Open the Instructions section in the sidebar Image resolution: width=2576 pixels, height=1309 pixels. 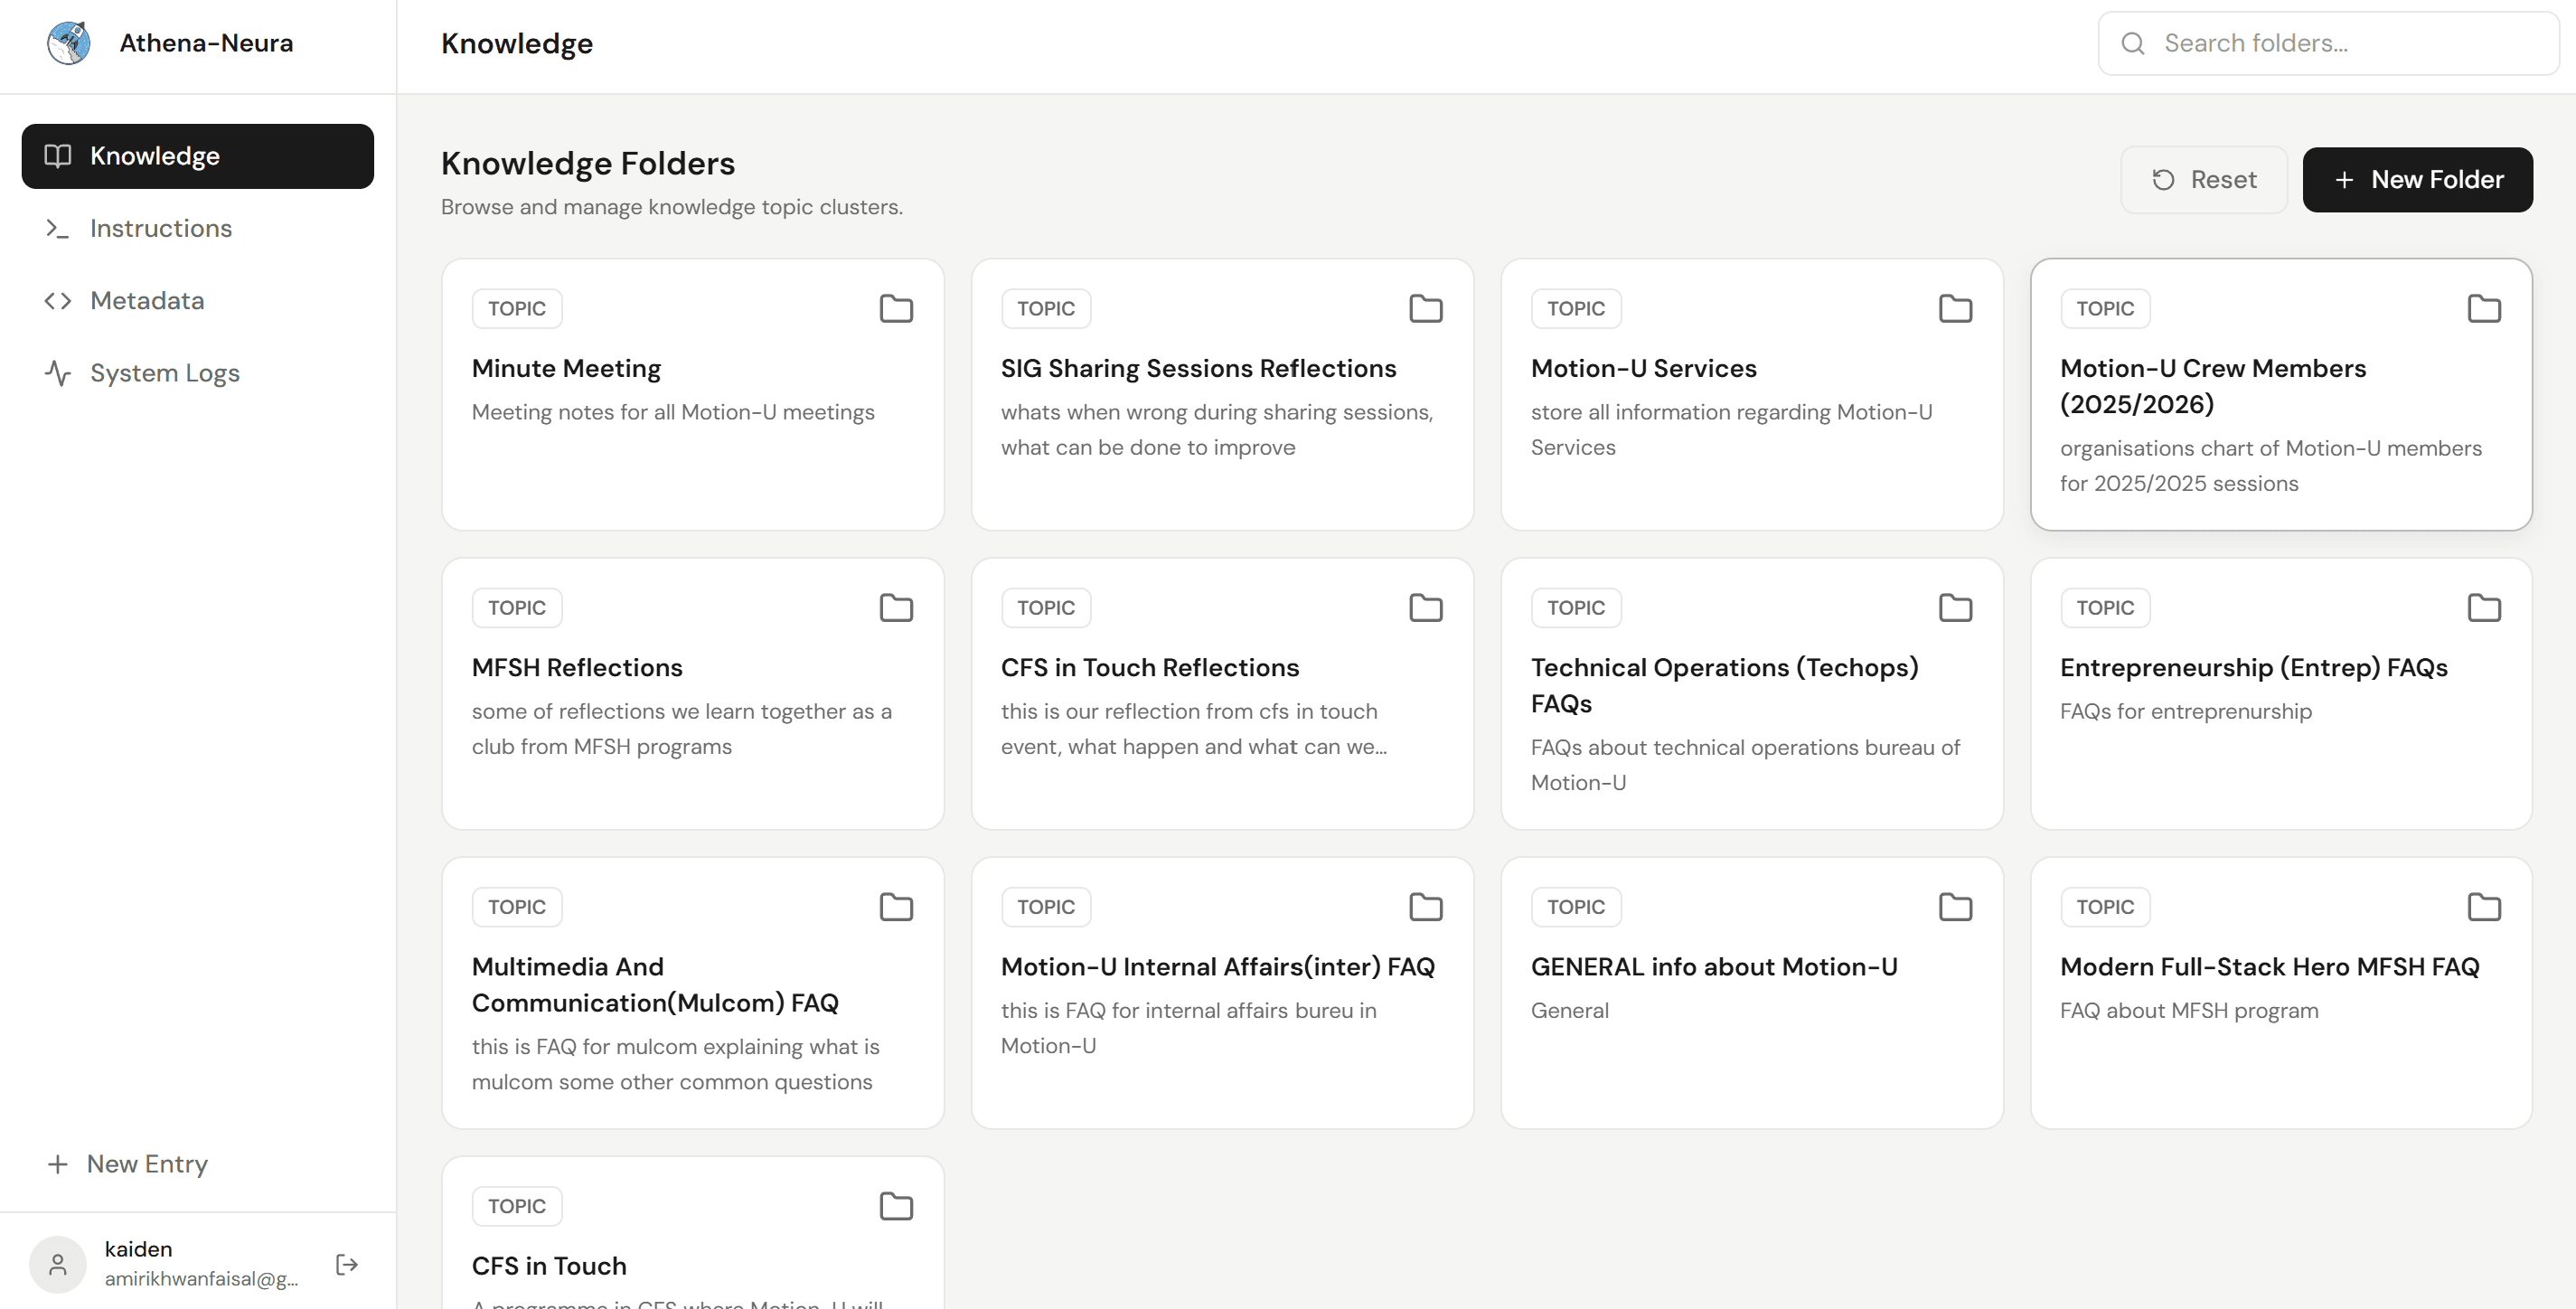tap(198, 228)
